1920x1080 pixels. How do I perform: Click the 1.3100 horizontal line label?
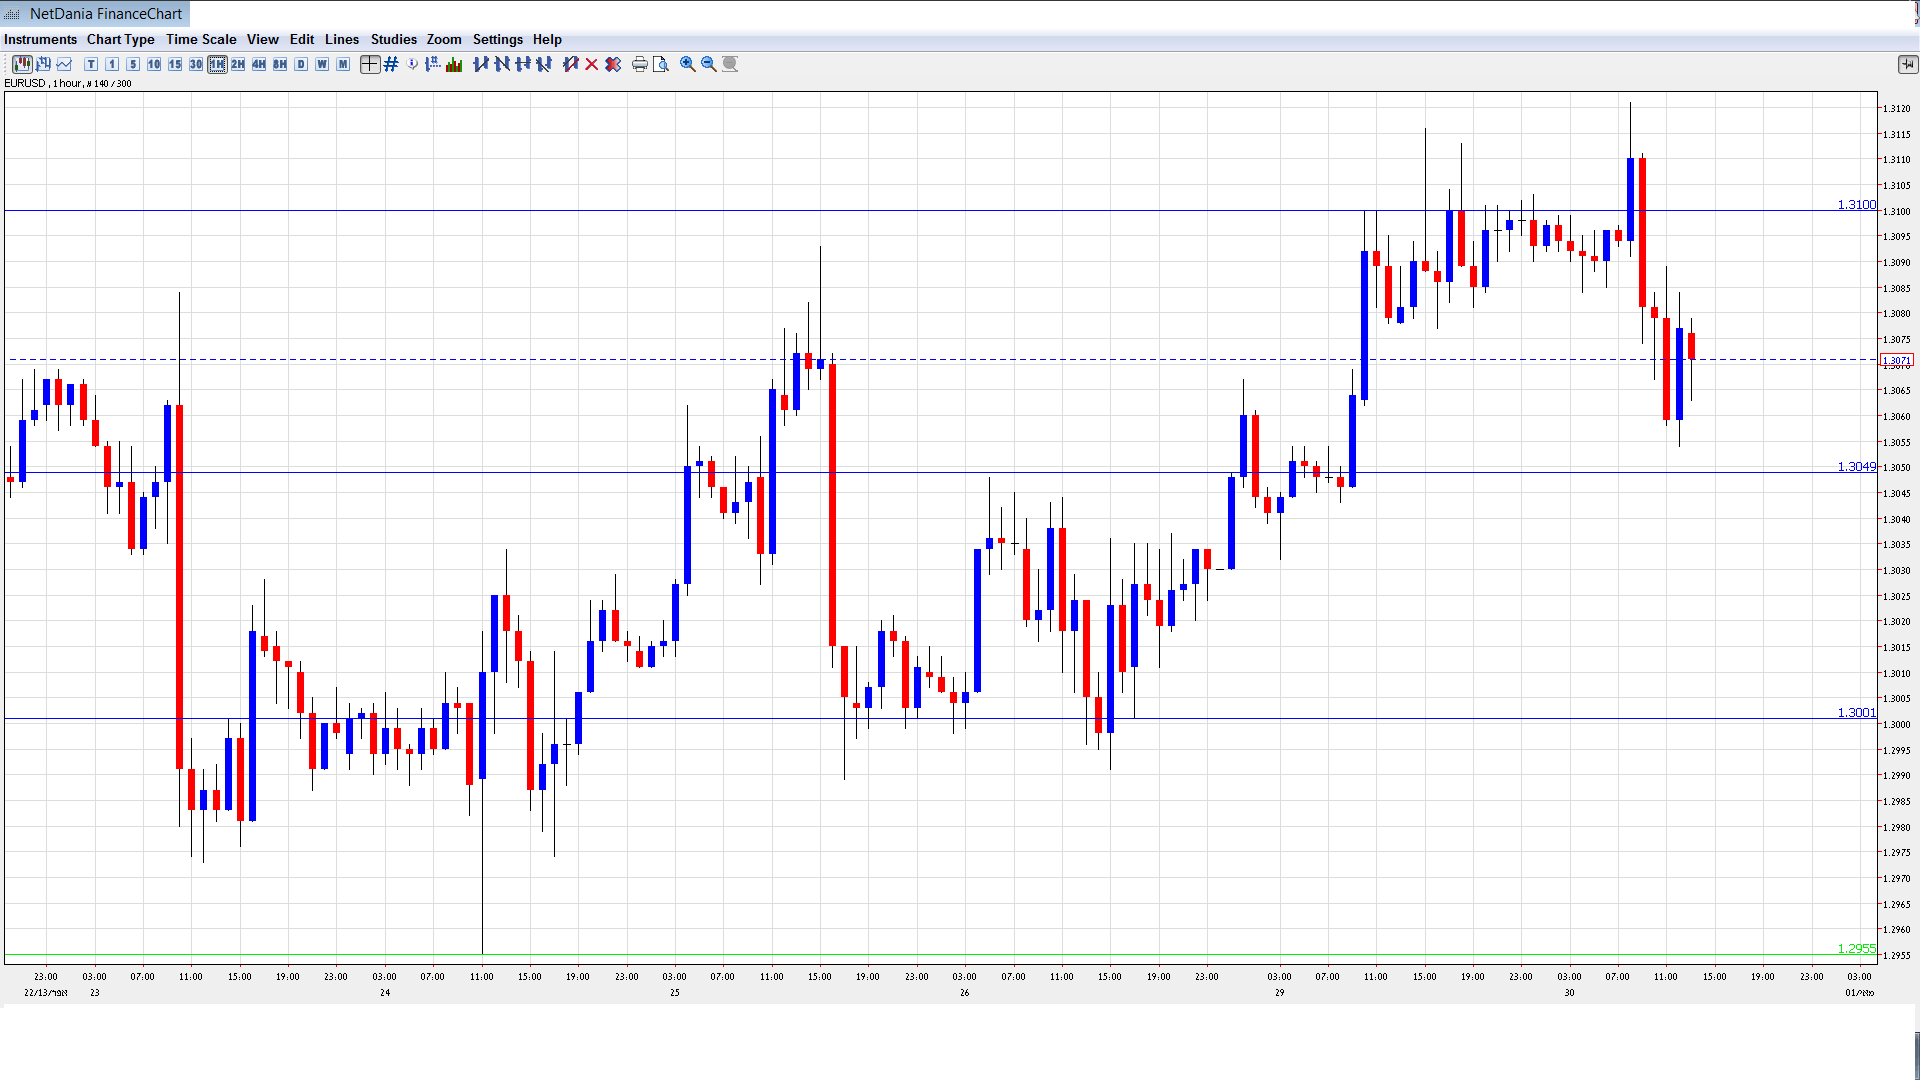click(x=1856, y=204)
